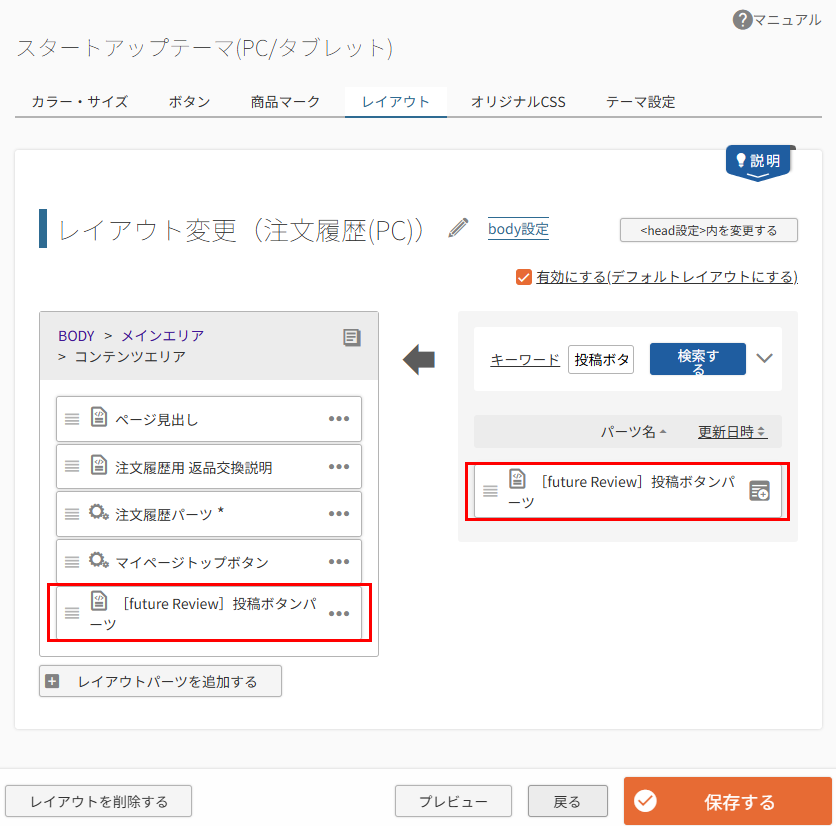Open the ellipsis menu on ページ見出し

339,419
